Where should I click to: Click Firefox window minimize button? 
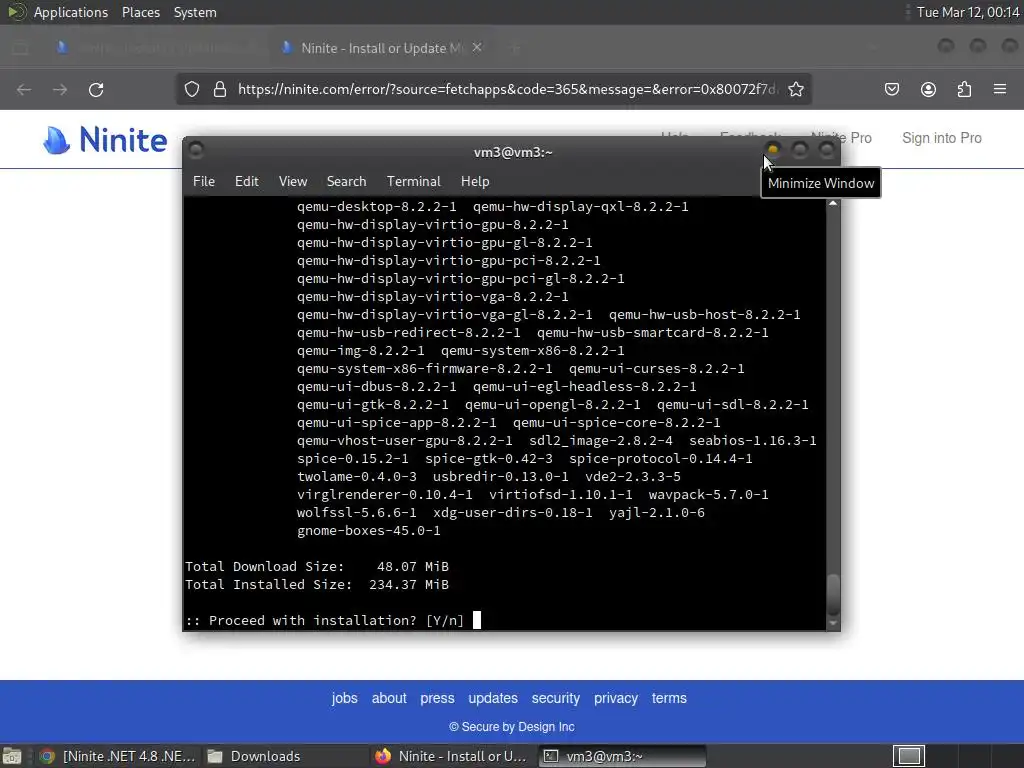tap(946, 46)
